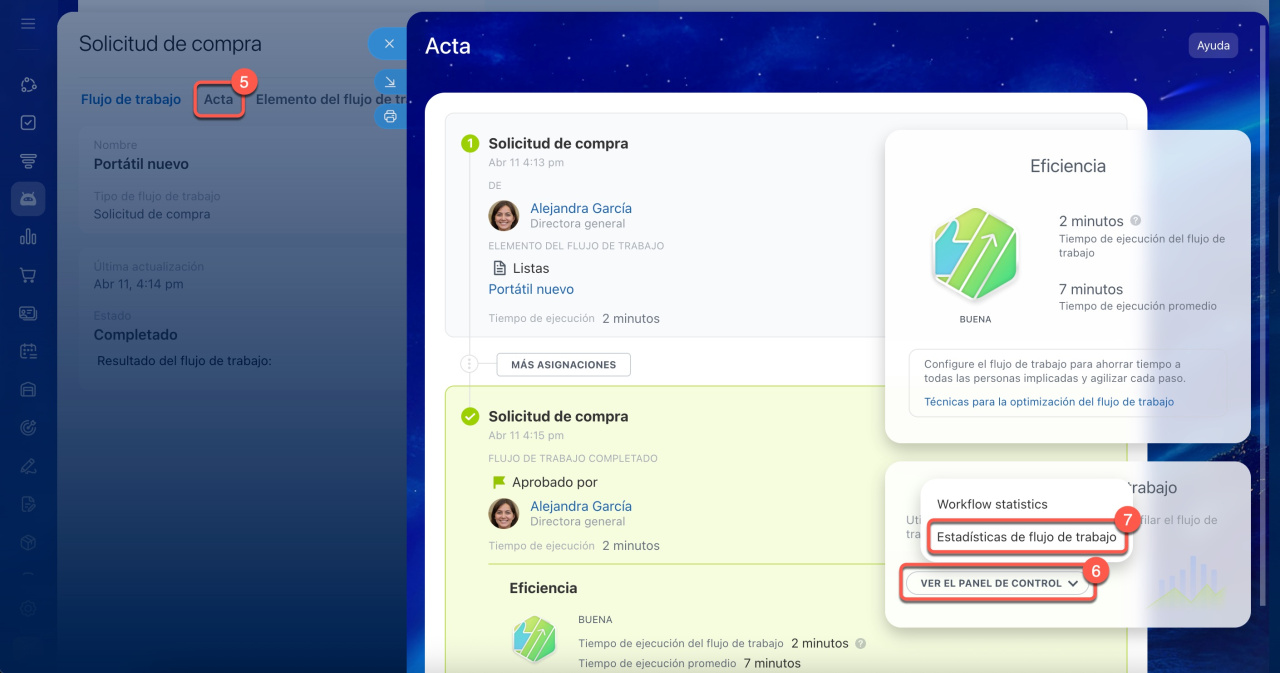Expand the Ver el panel de control dropdown
Viewport: 1280px width, 673px height.
coord(998,583)
